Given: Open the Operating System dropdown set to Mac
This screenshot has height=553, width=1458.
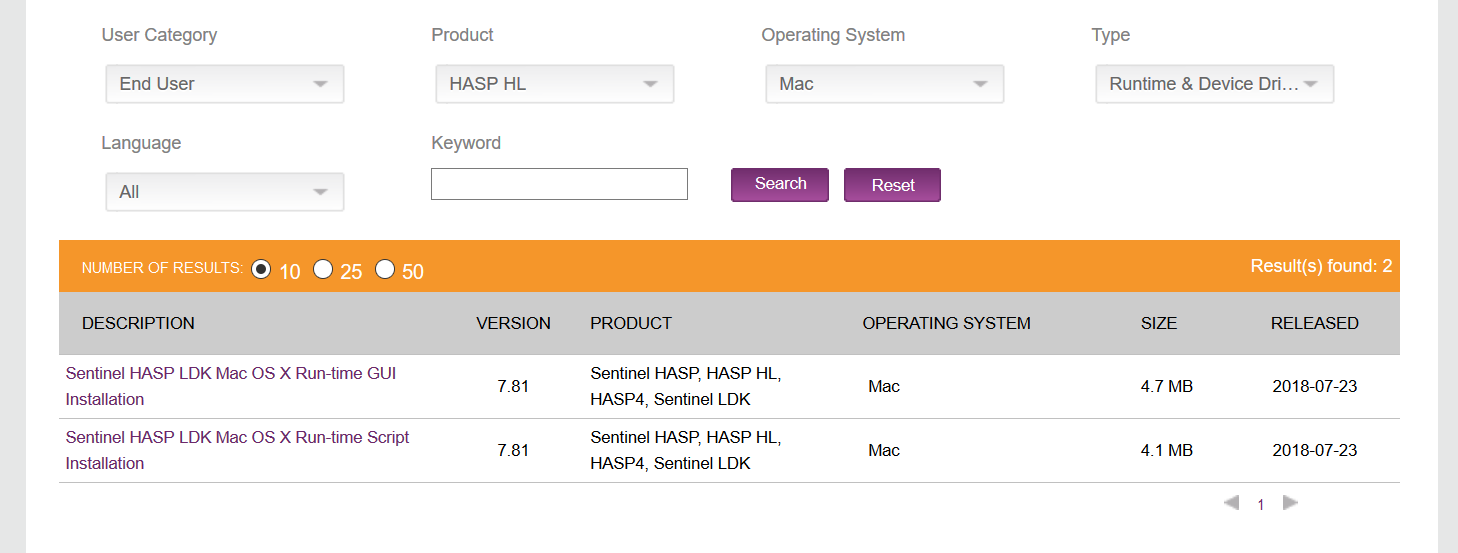Looking at the screenshot, I should click(x=884, y=84).
